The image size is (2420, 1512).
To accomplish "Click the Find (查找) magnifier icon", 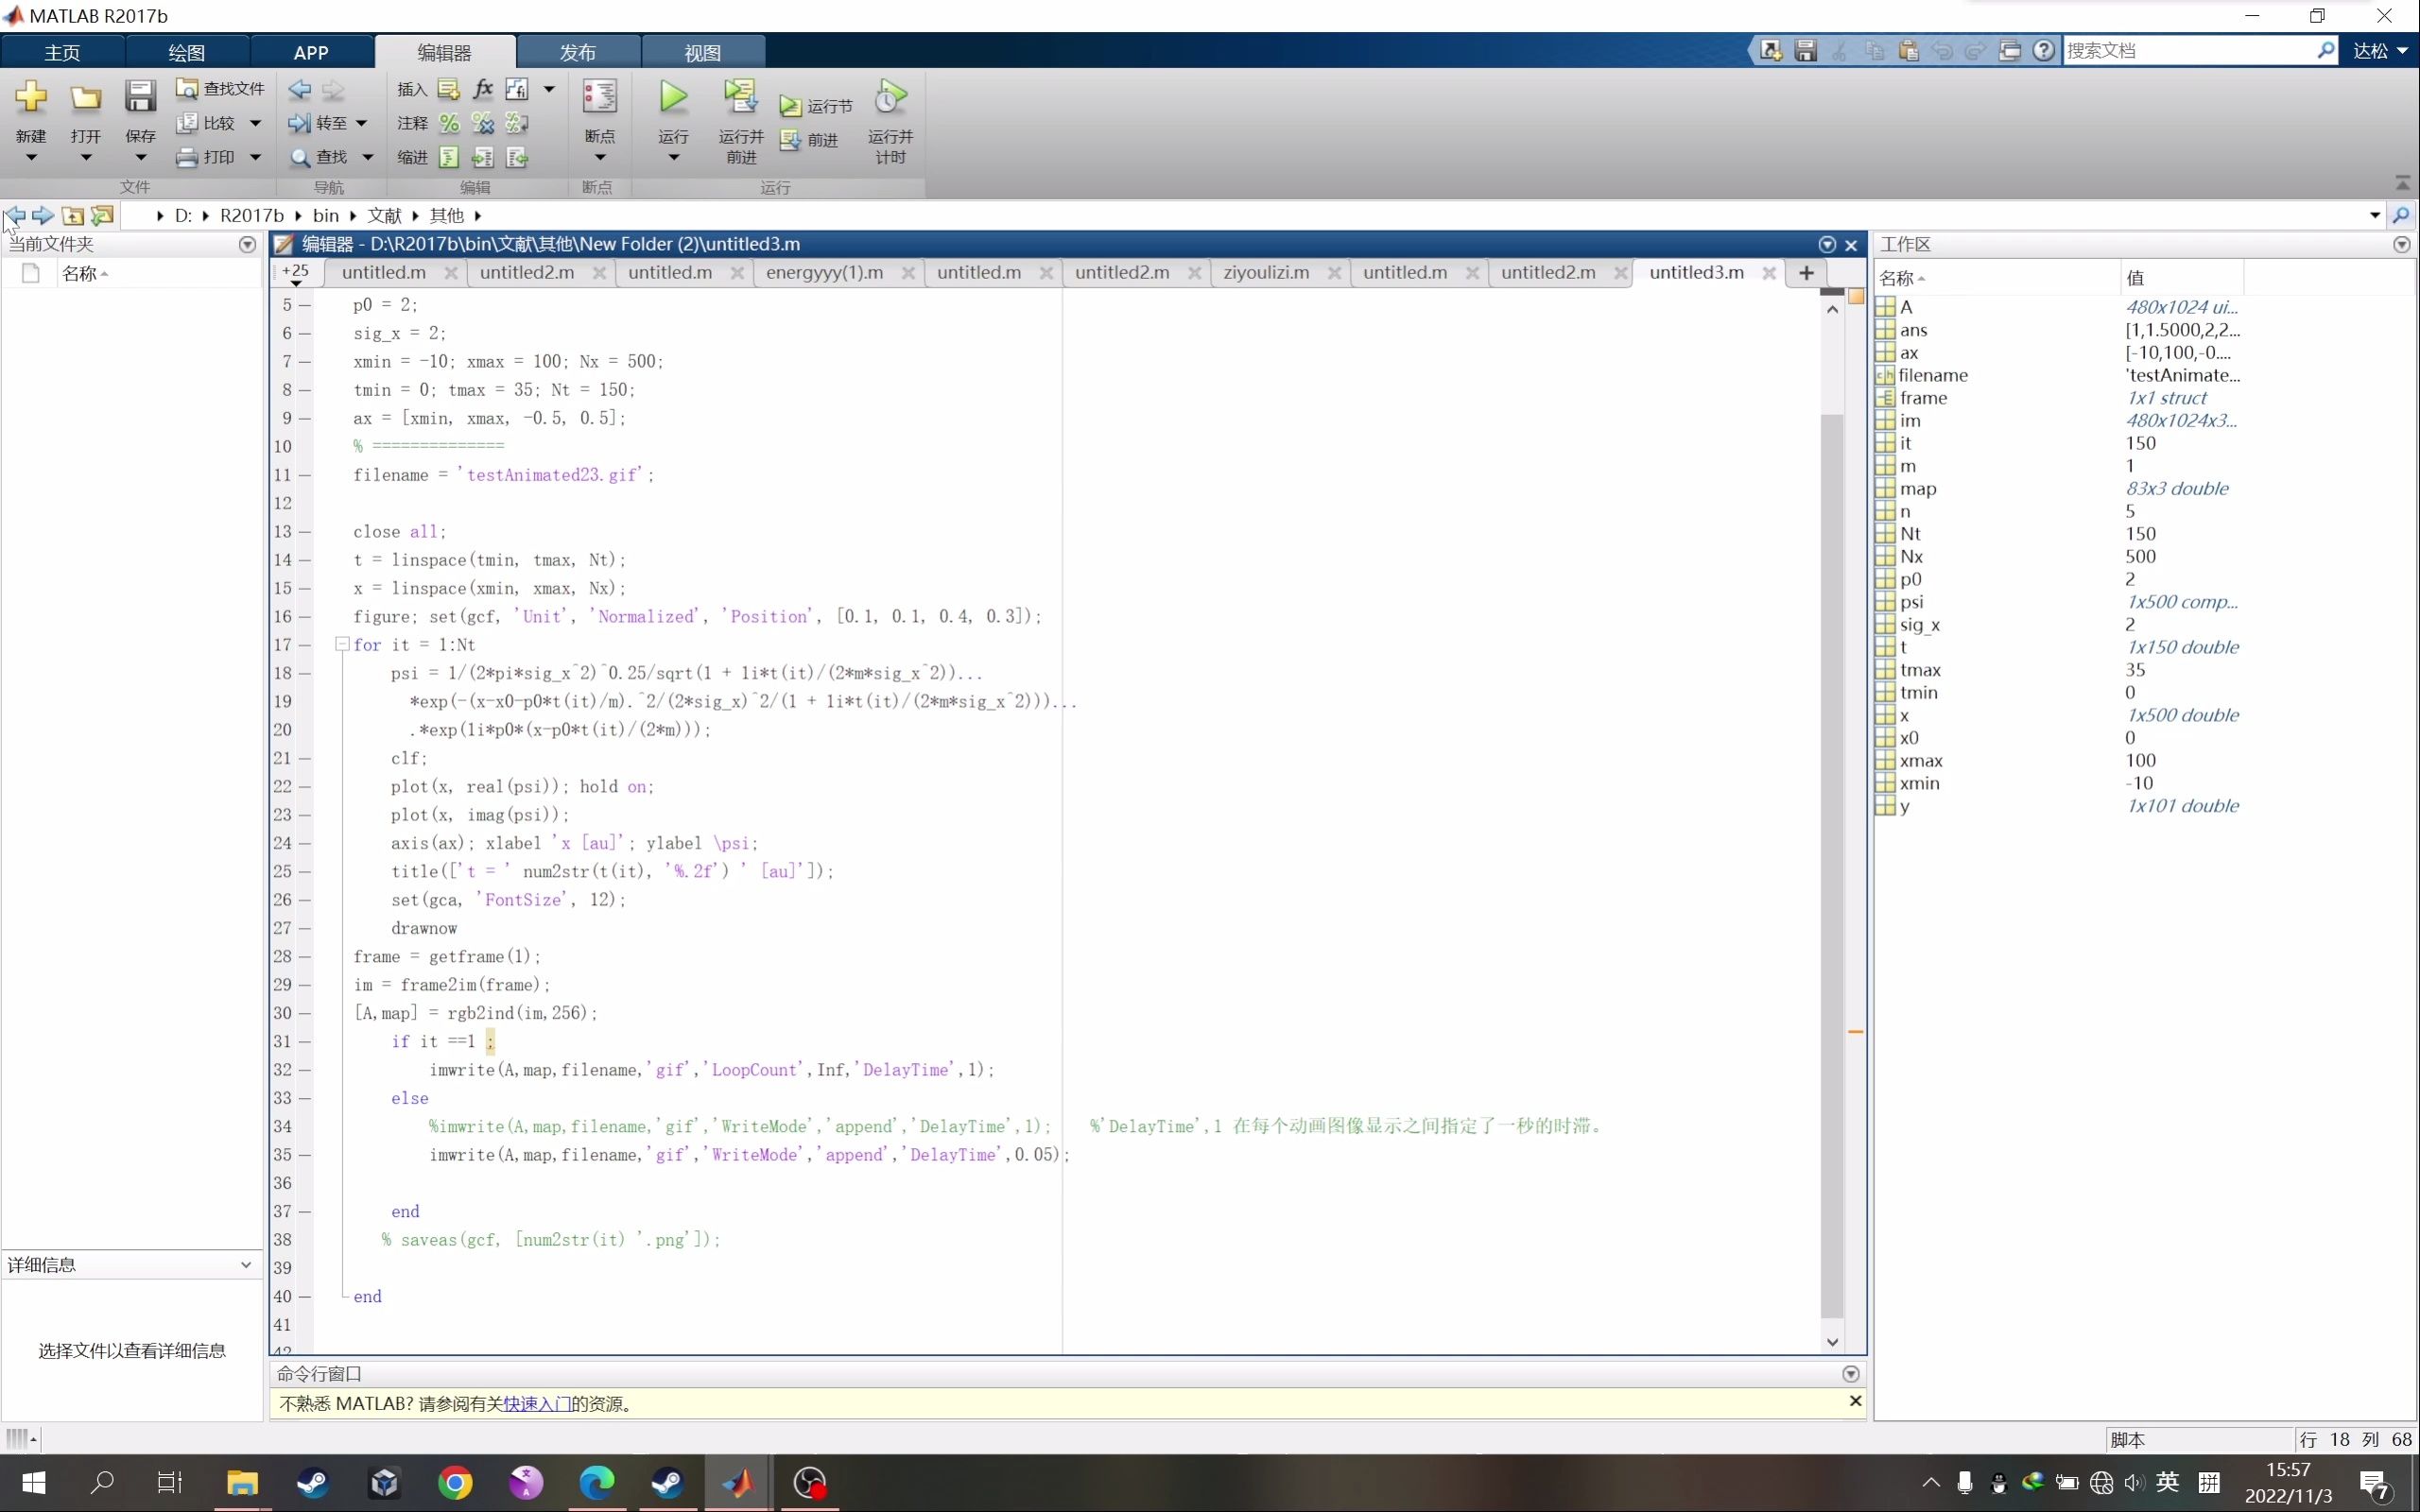I will point(299,157).
